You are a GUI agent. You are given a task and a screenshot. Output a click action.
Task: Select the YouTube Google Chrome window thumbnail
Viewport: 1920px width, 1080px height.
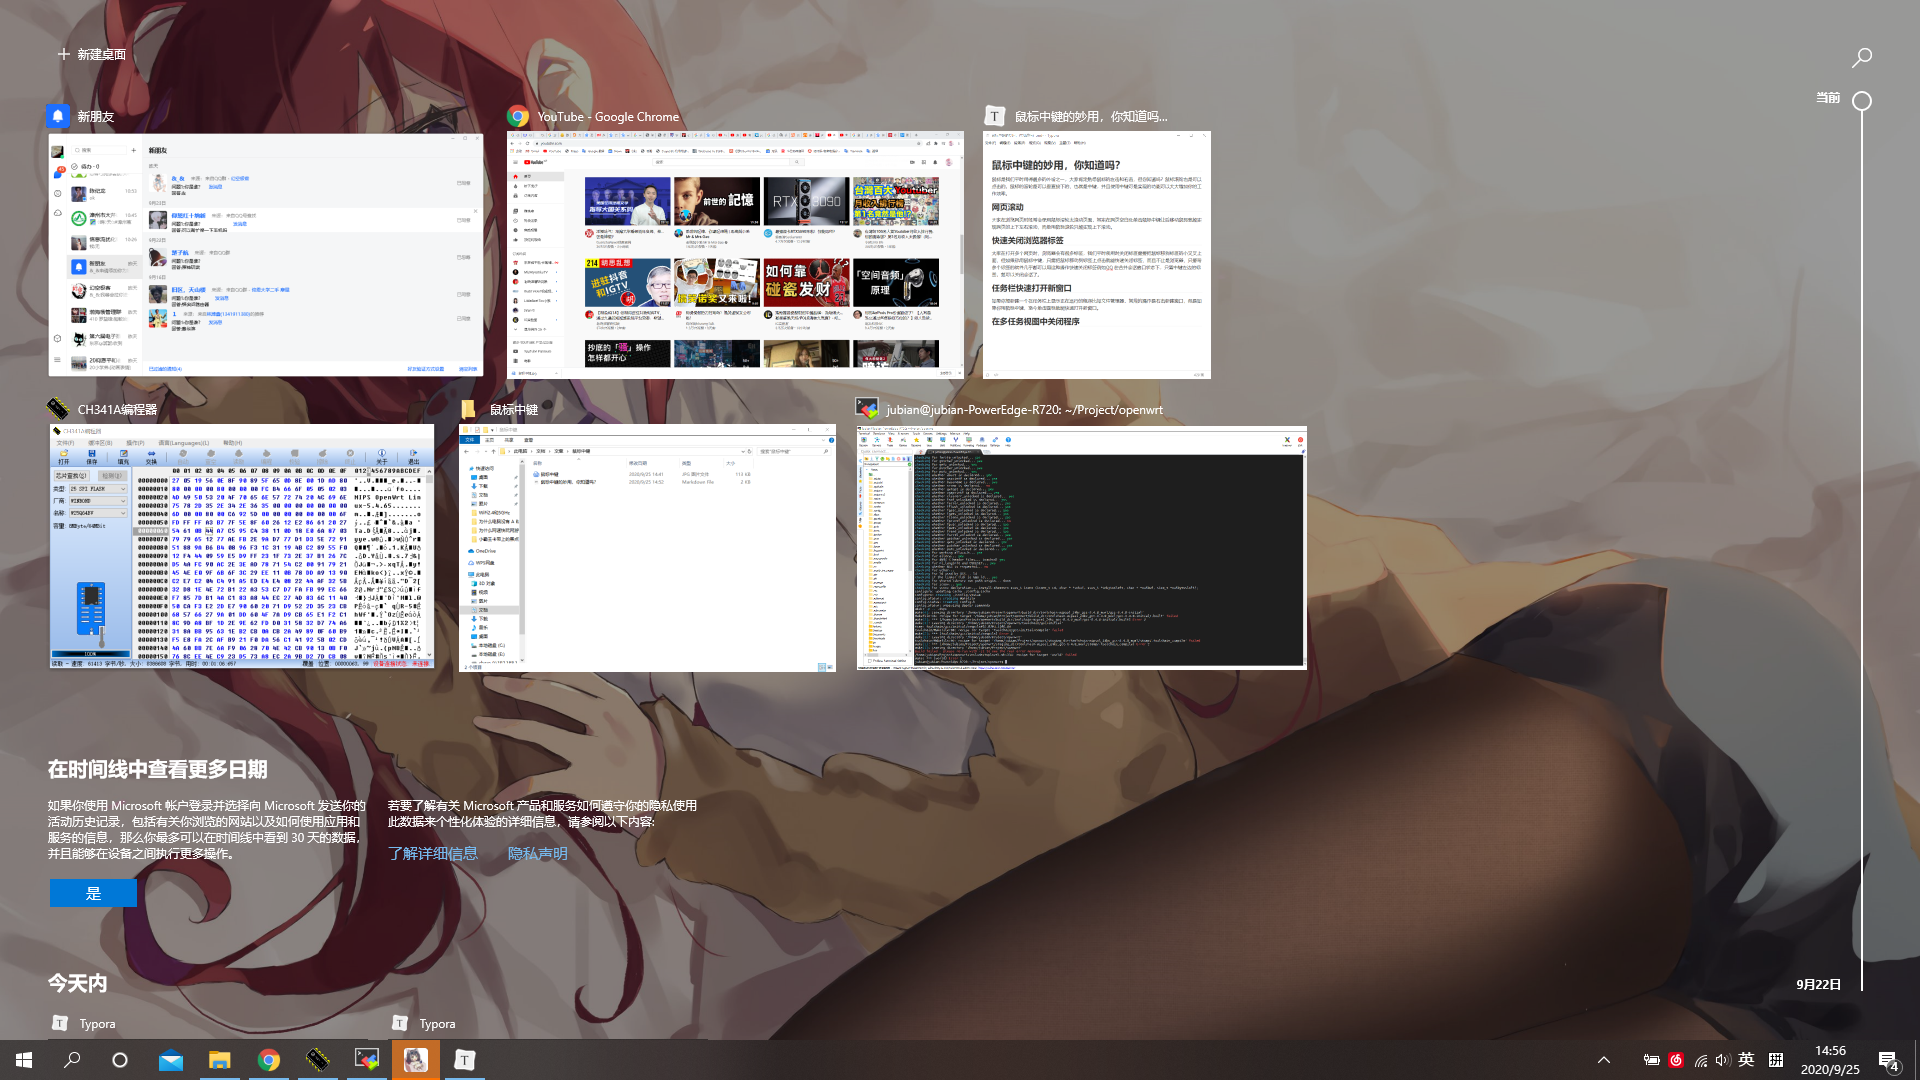tap(735, 255)
